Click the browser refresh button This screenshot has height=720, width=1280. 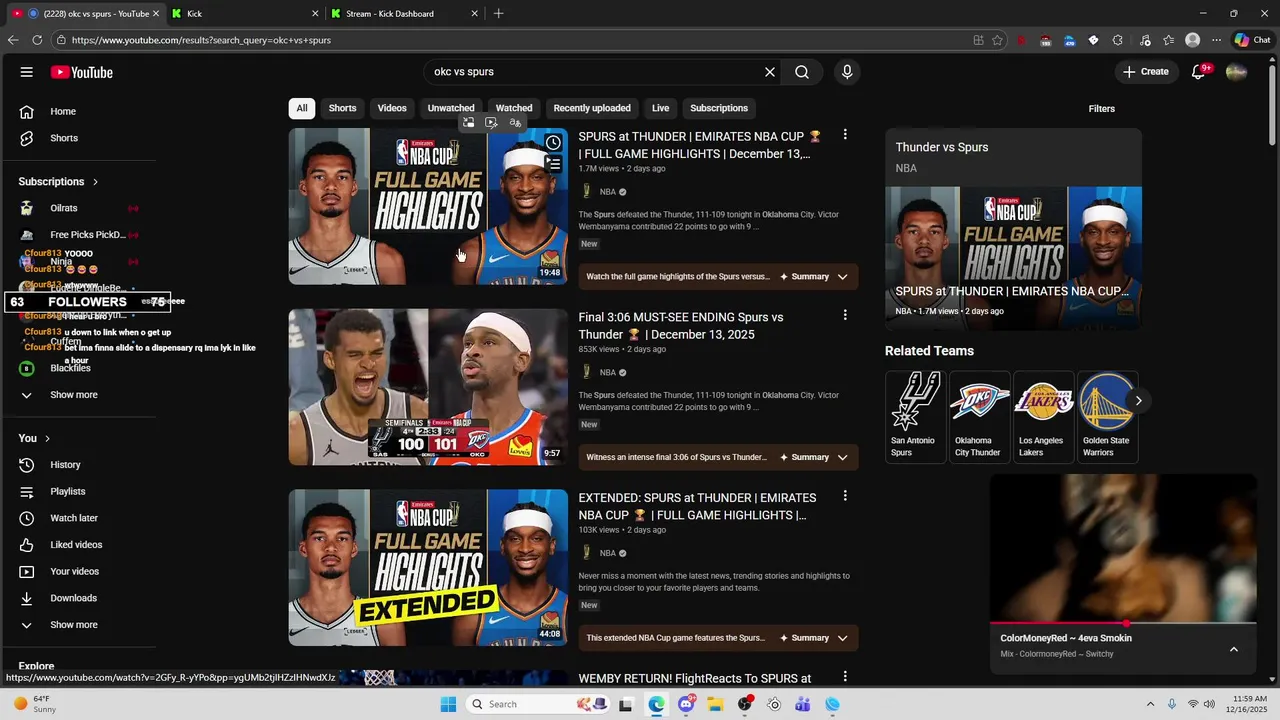pos(37,40)
